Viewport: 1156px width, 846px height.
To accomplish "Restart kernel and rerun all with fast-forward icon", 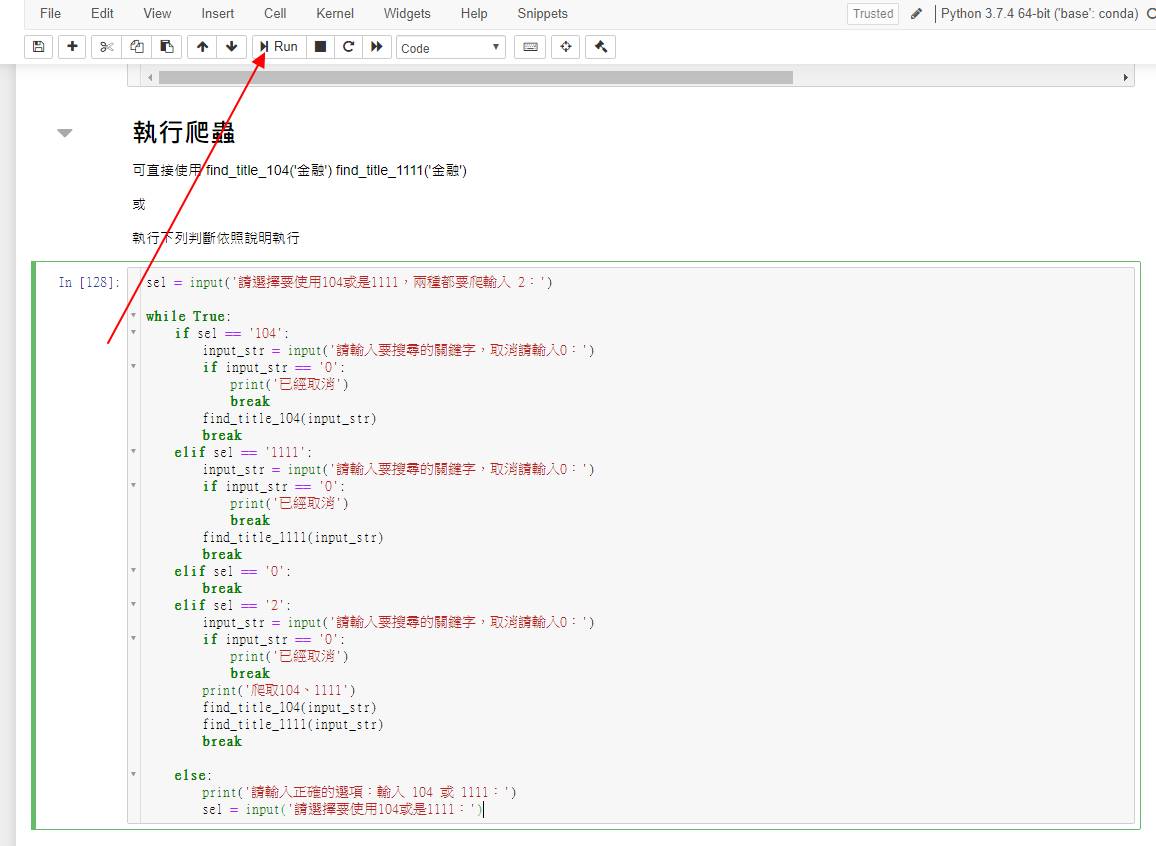I will [x=377, y=47].
